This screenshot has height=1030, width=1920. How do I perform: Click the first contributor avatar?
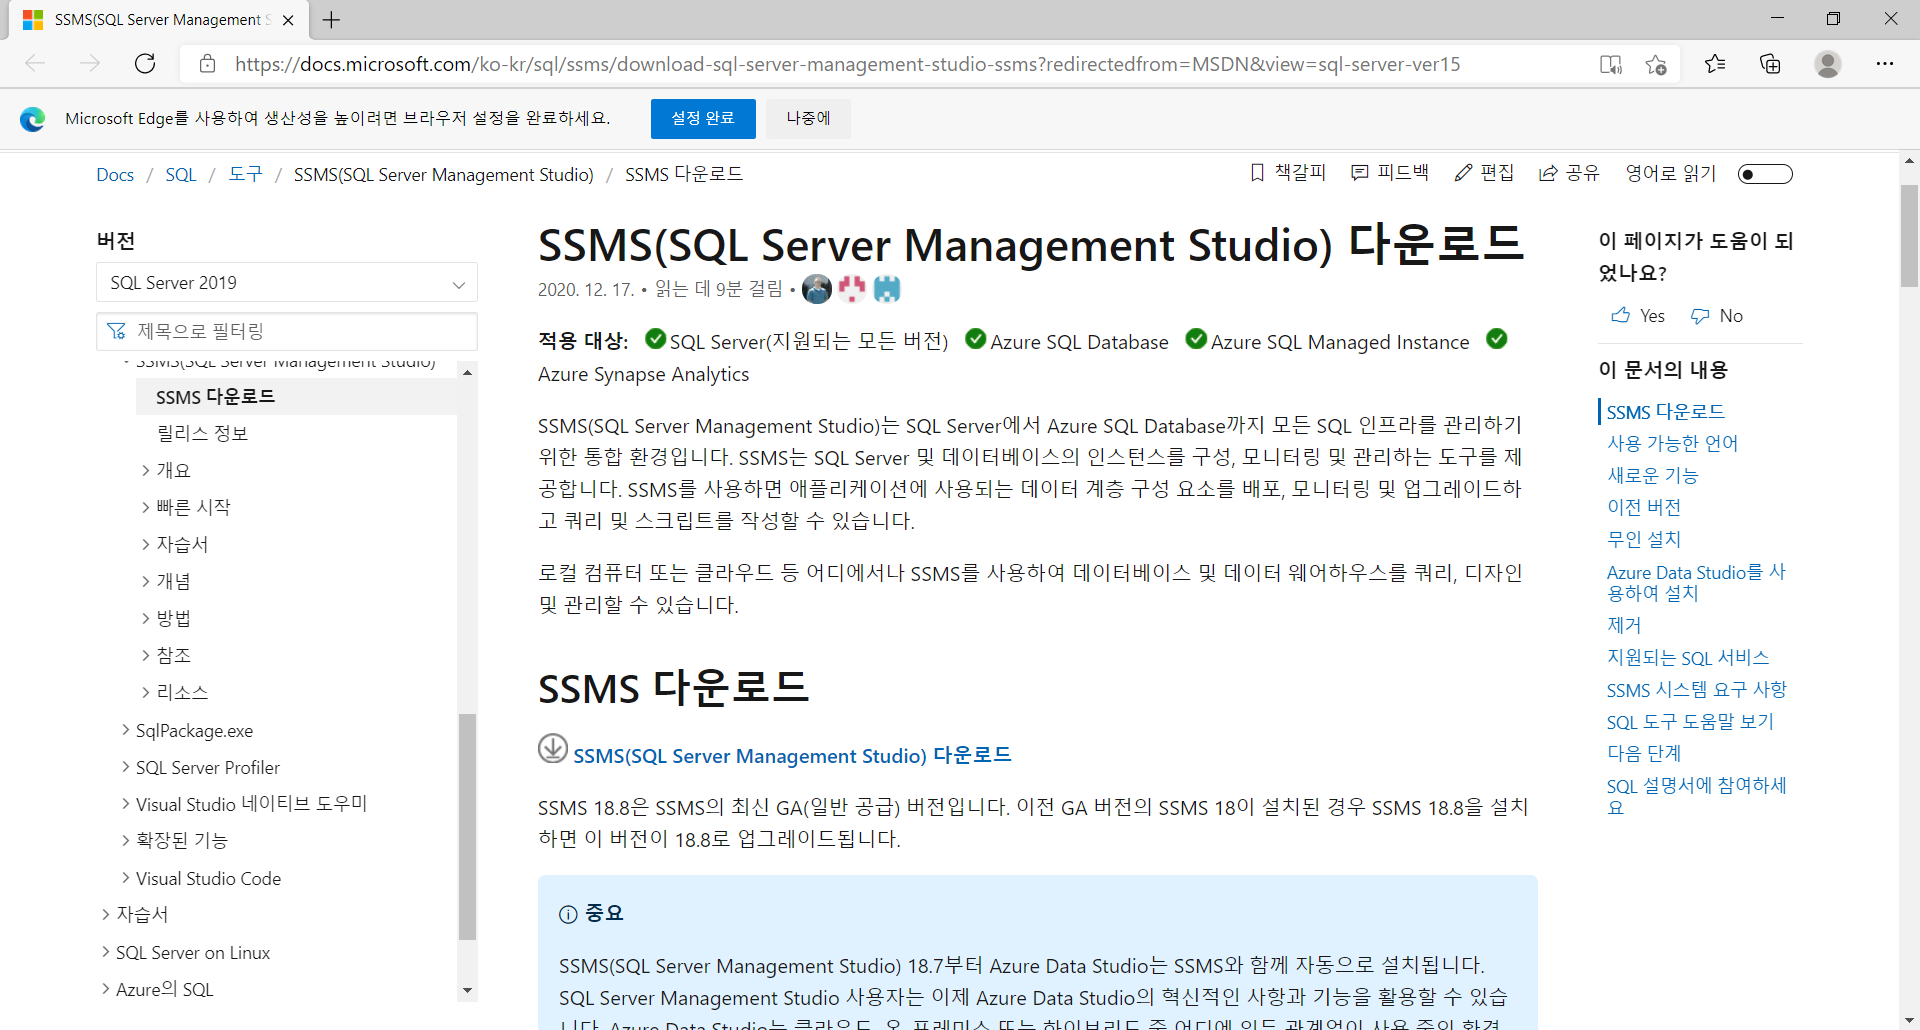[x=817, y=289]
